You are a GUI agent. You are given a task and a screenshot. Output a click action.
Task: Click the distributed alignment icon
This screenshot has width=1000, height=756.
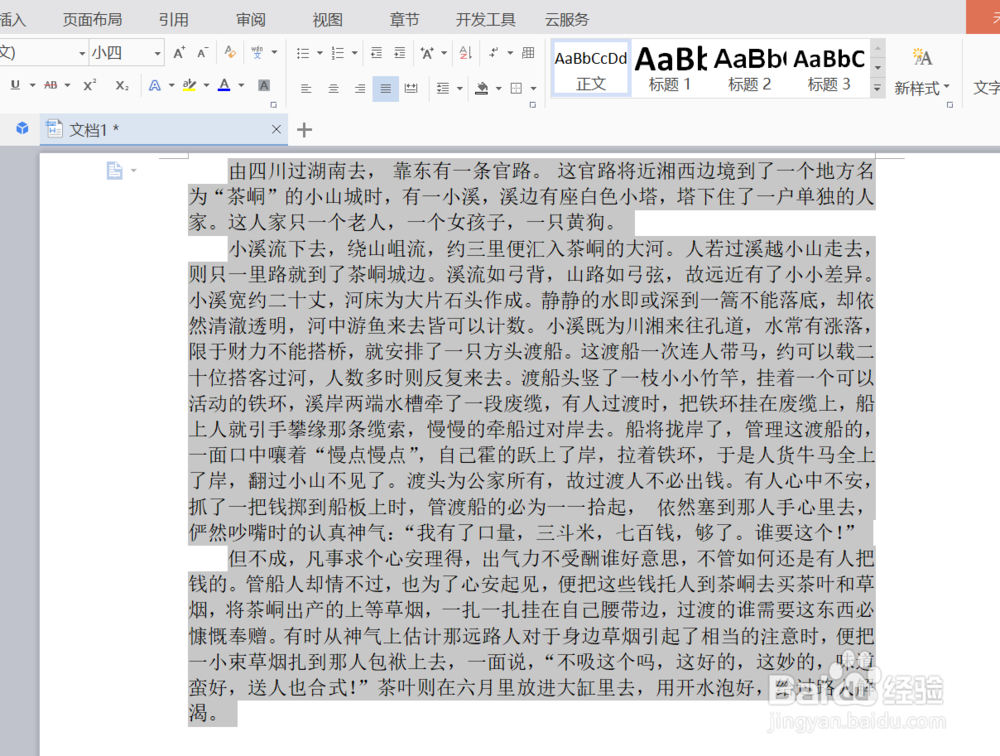(x=411, y=88)
